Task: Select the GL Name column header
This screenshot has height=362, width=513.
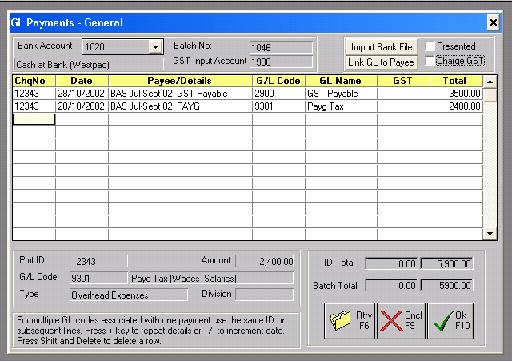Action: point(341,81)
